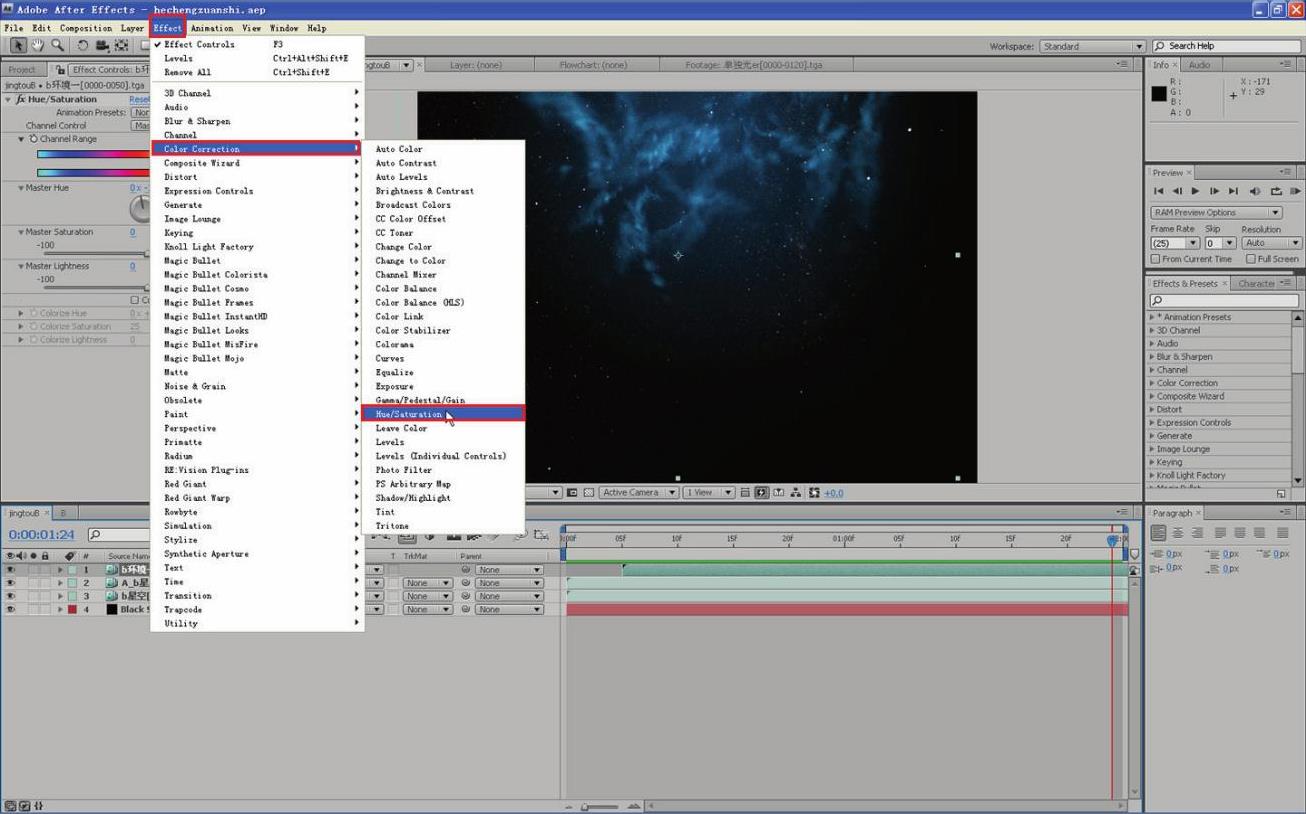Image resolution: width=1306 pixels, height=814 pixels.
Task: Open 1 View layout dropdown
Action: pyautogui.click(x=709, y=493)
